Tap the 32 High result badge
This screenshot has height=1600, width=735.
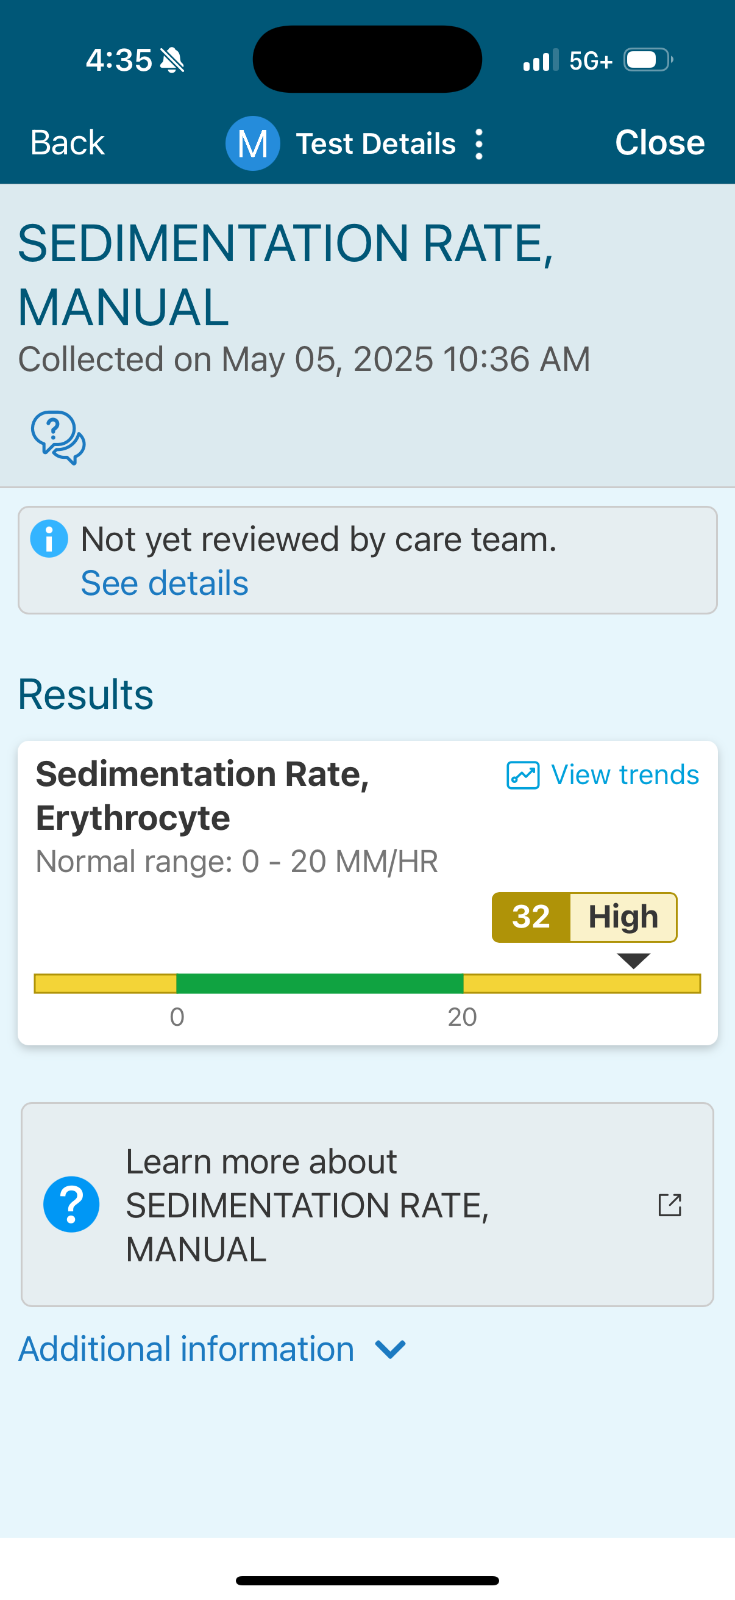click(x=585, y=917)
